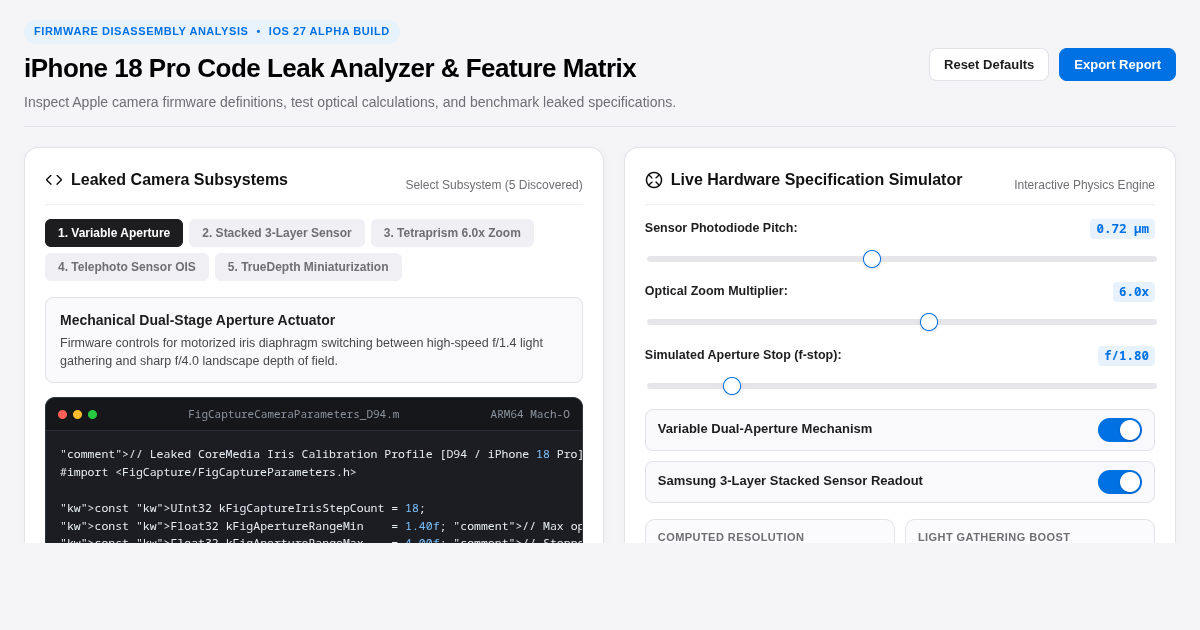
Task: Click the yellow dot in code window
Action: (77, 414)
